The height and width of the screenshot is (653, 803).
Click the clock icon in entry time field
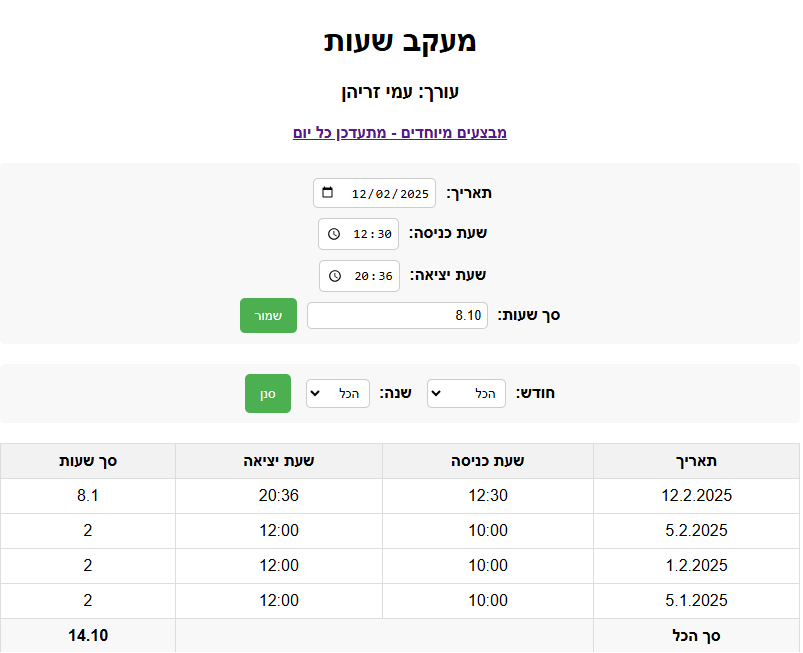(334, 234)
